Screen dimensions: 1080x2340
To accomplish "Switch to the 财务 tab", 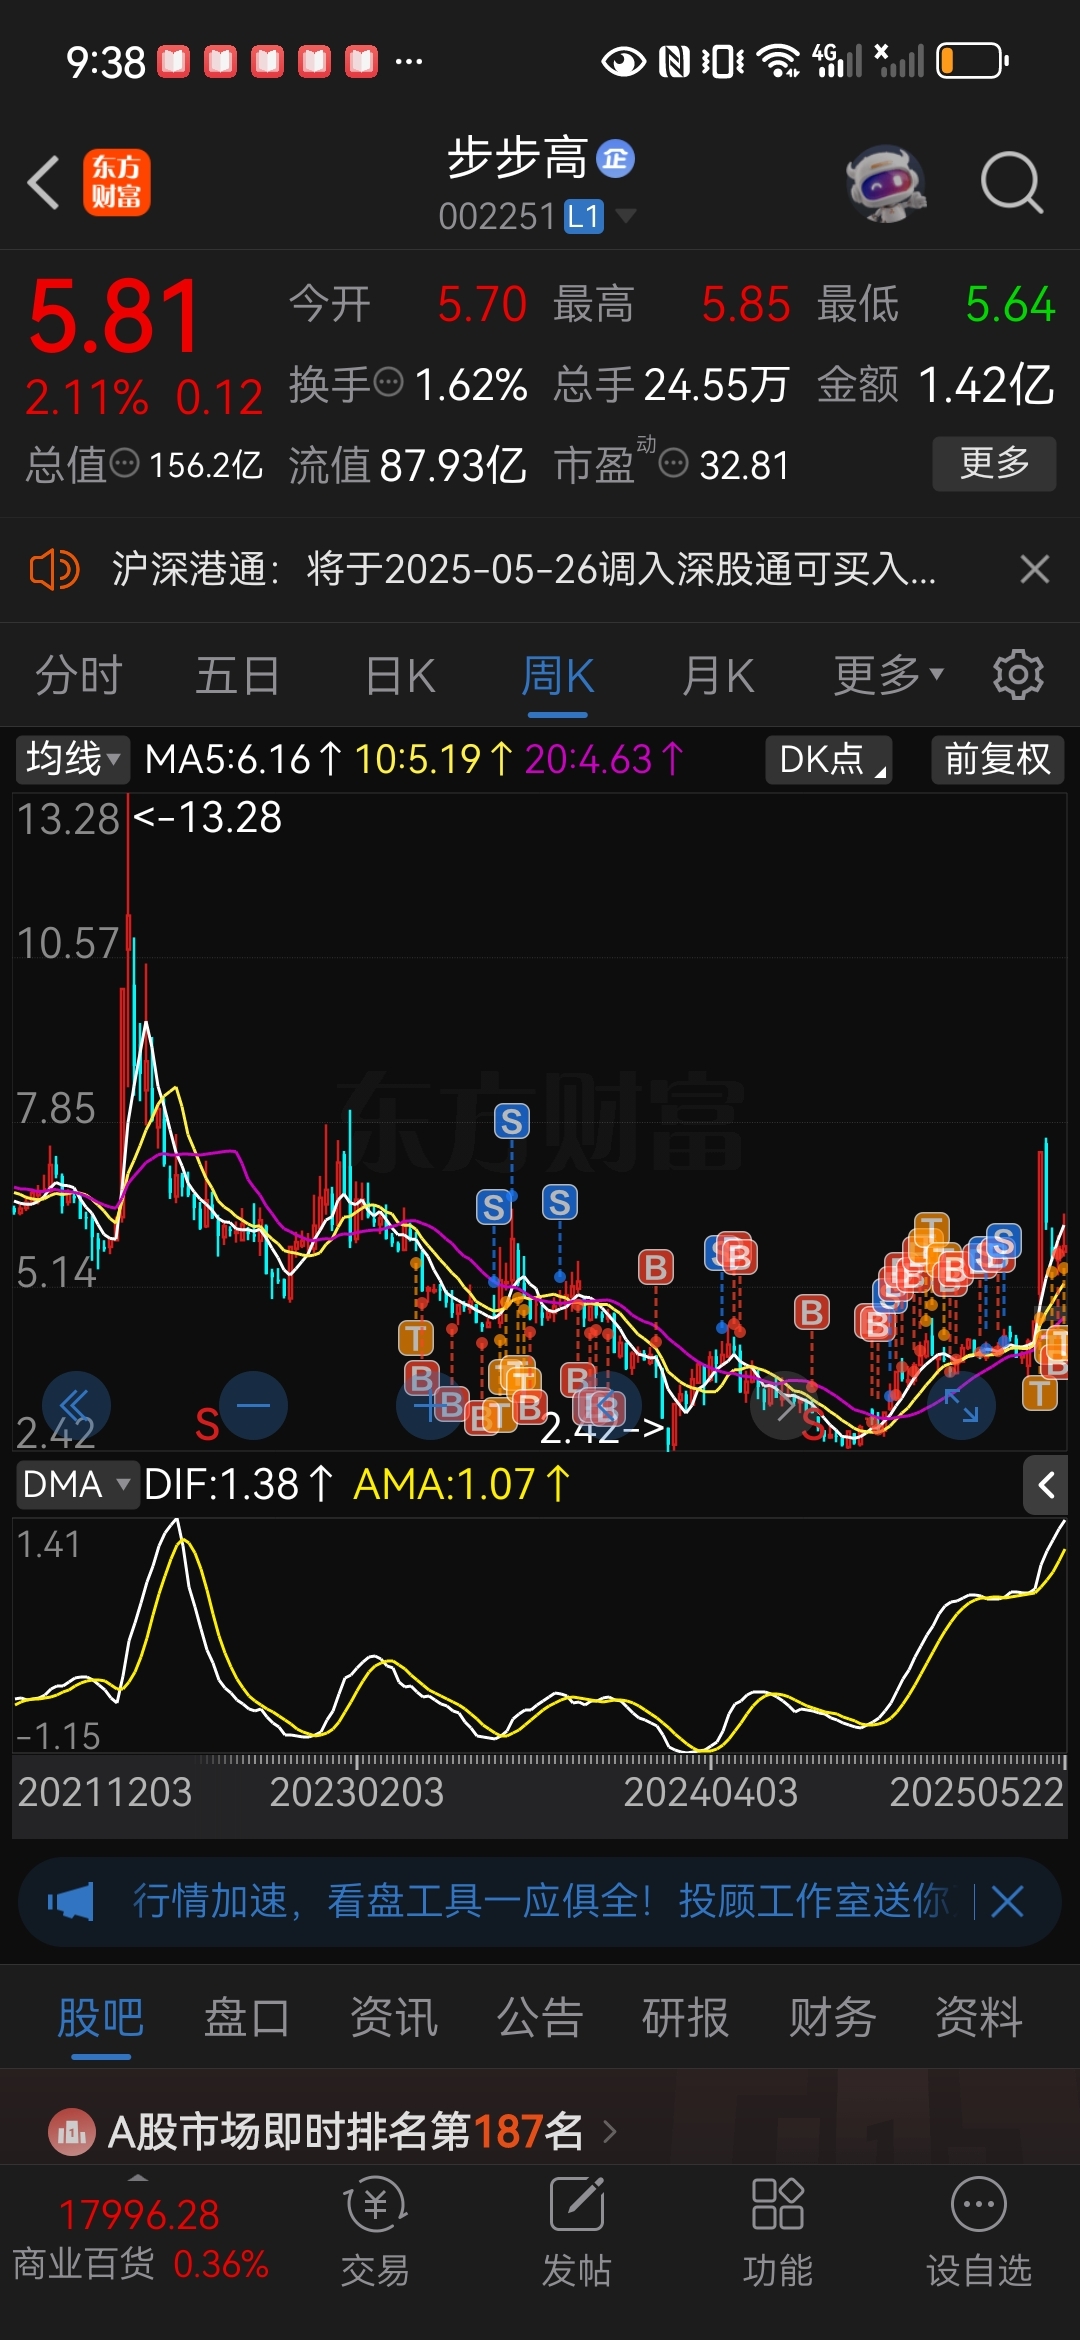I will click(x=832, y=2018).
